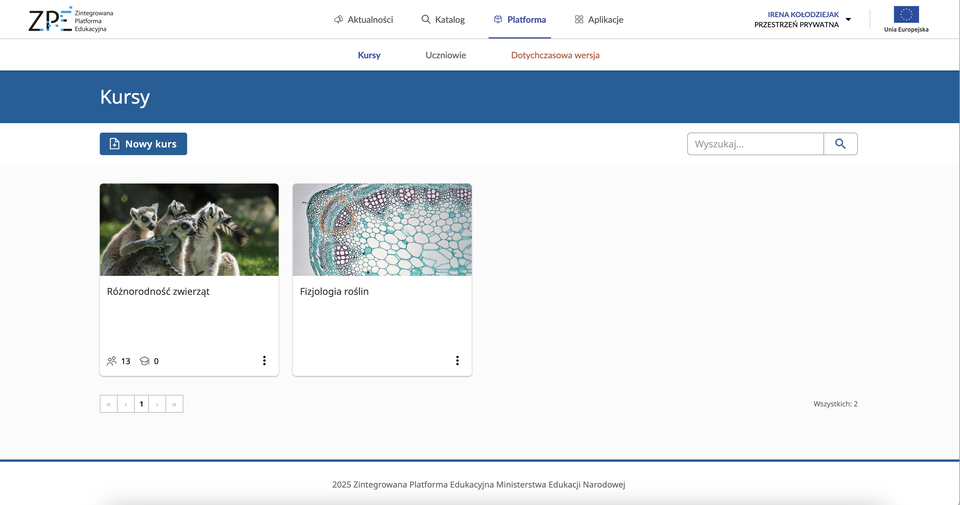The width and height of the screenshot is (960, 505).
Task: Open three-dot menu on Różnorodność zwierząt card
Action: [x=264, y=361]
